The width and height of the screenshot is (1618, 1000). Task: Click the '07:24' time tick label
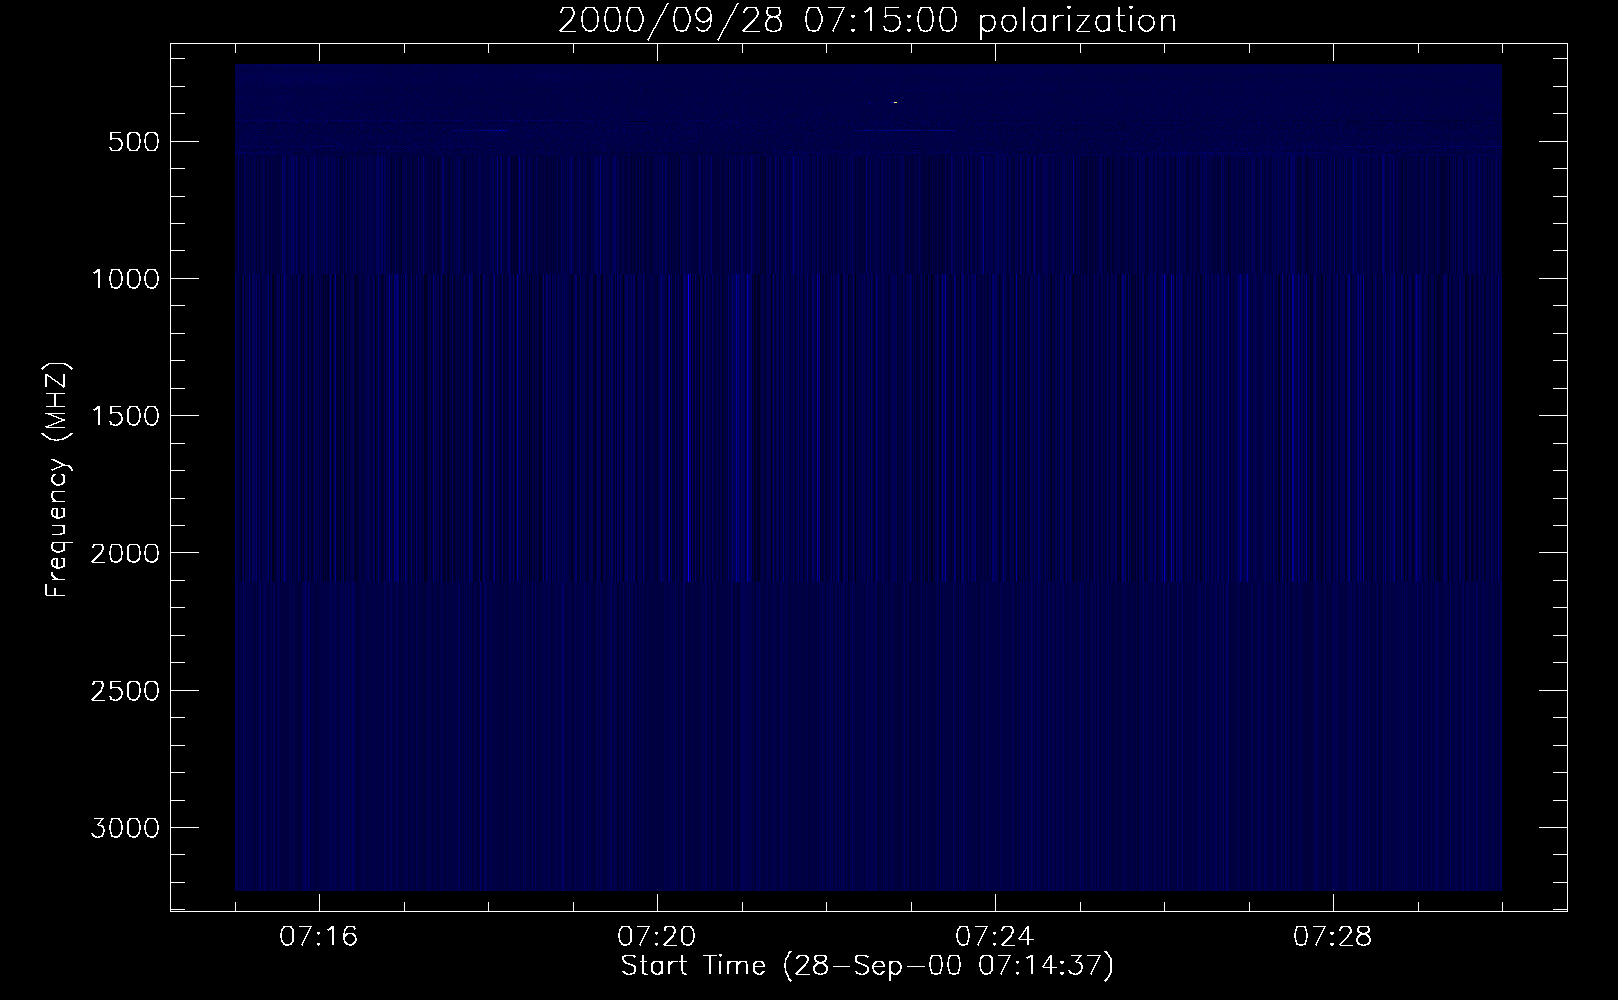[x=995, y=937]
